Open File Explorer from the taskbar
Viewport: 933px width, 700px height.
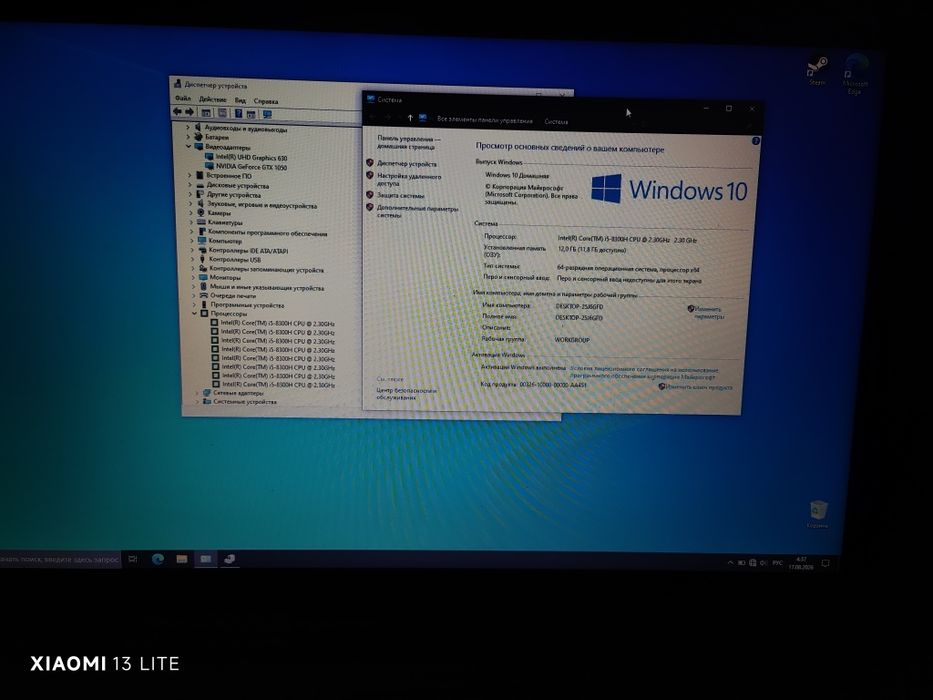pyautogui.click(x=181, y=559)
